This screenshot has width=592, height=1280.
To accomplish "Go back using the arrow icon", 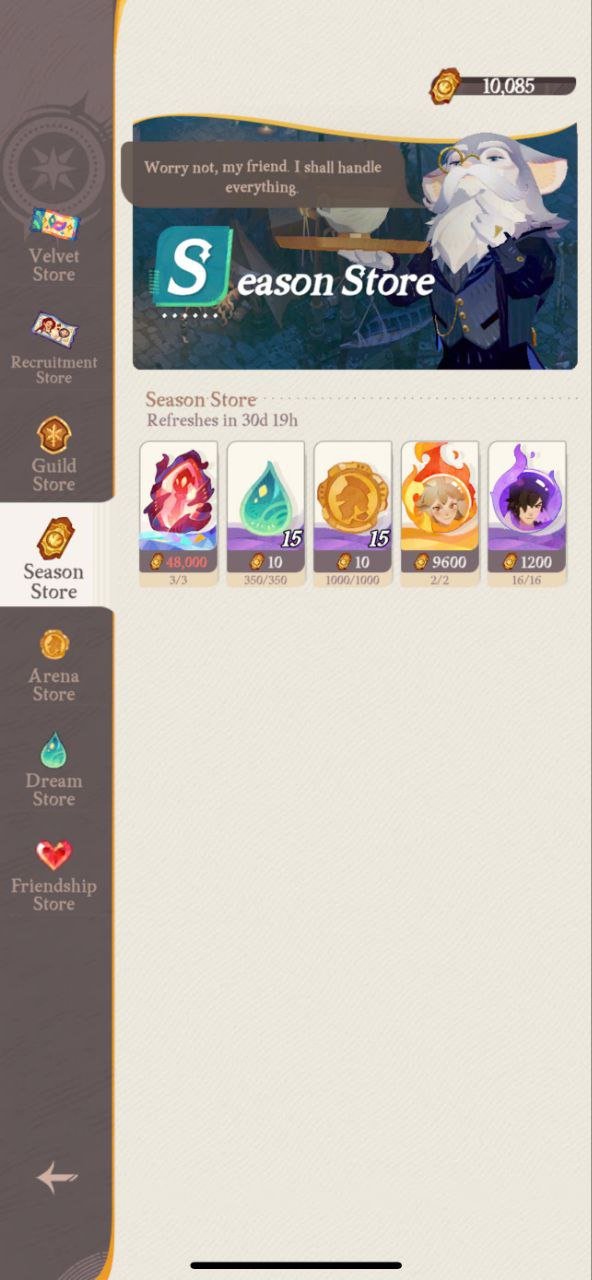I will click(57, 1177).
